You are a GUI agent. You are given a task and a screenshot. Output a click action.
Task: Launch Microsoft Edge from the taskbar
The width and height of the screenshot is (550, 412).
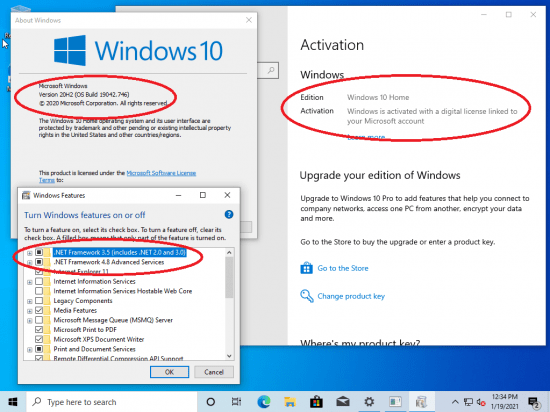pos(263,402)
